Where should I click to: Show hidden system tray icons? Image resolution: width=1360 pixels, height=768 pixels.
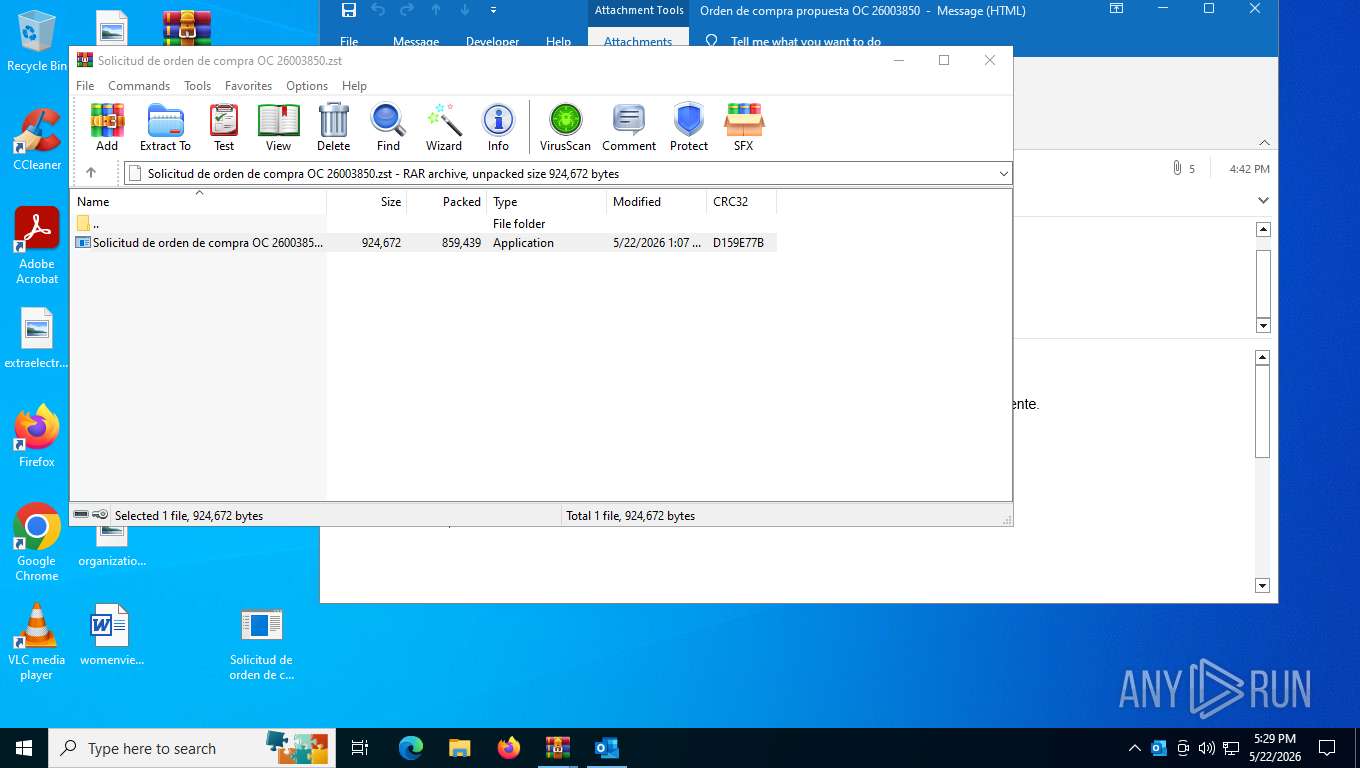[x=1134, y=748]
